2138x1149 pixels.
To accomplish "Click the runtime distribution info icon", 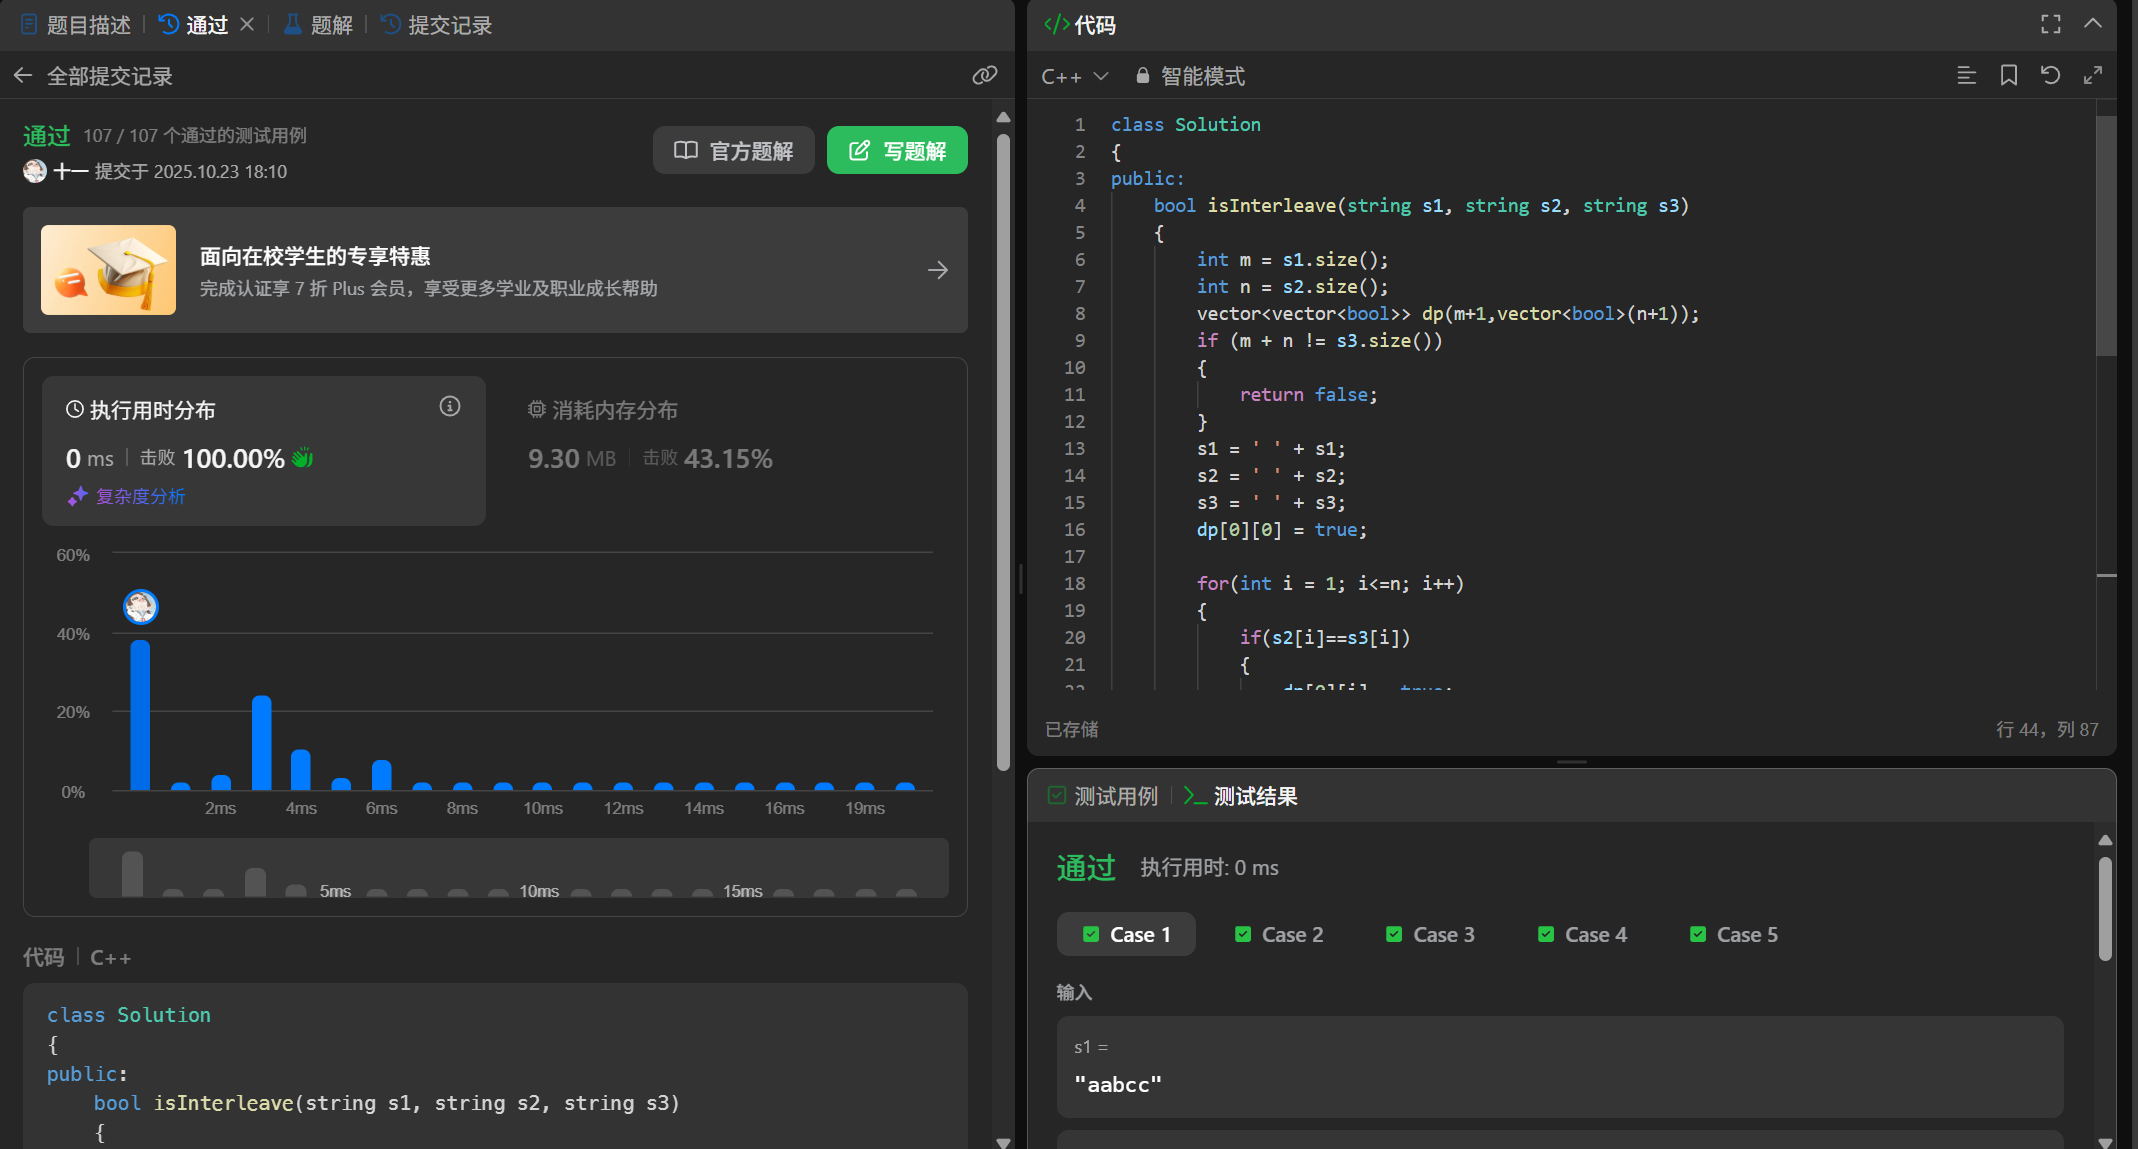I will coord(450,406).
